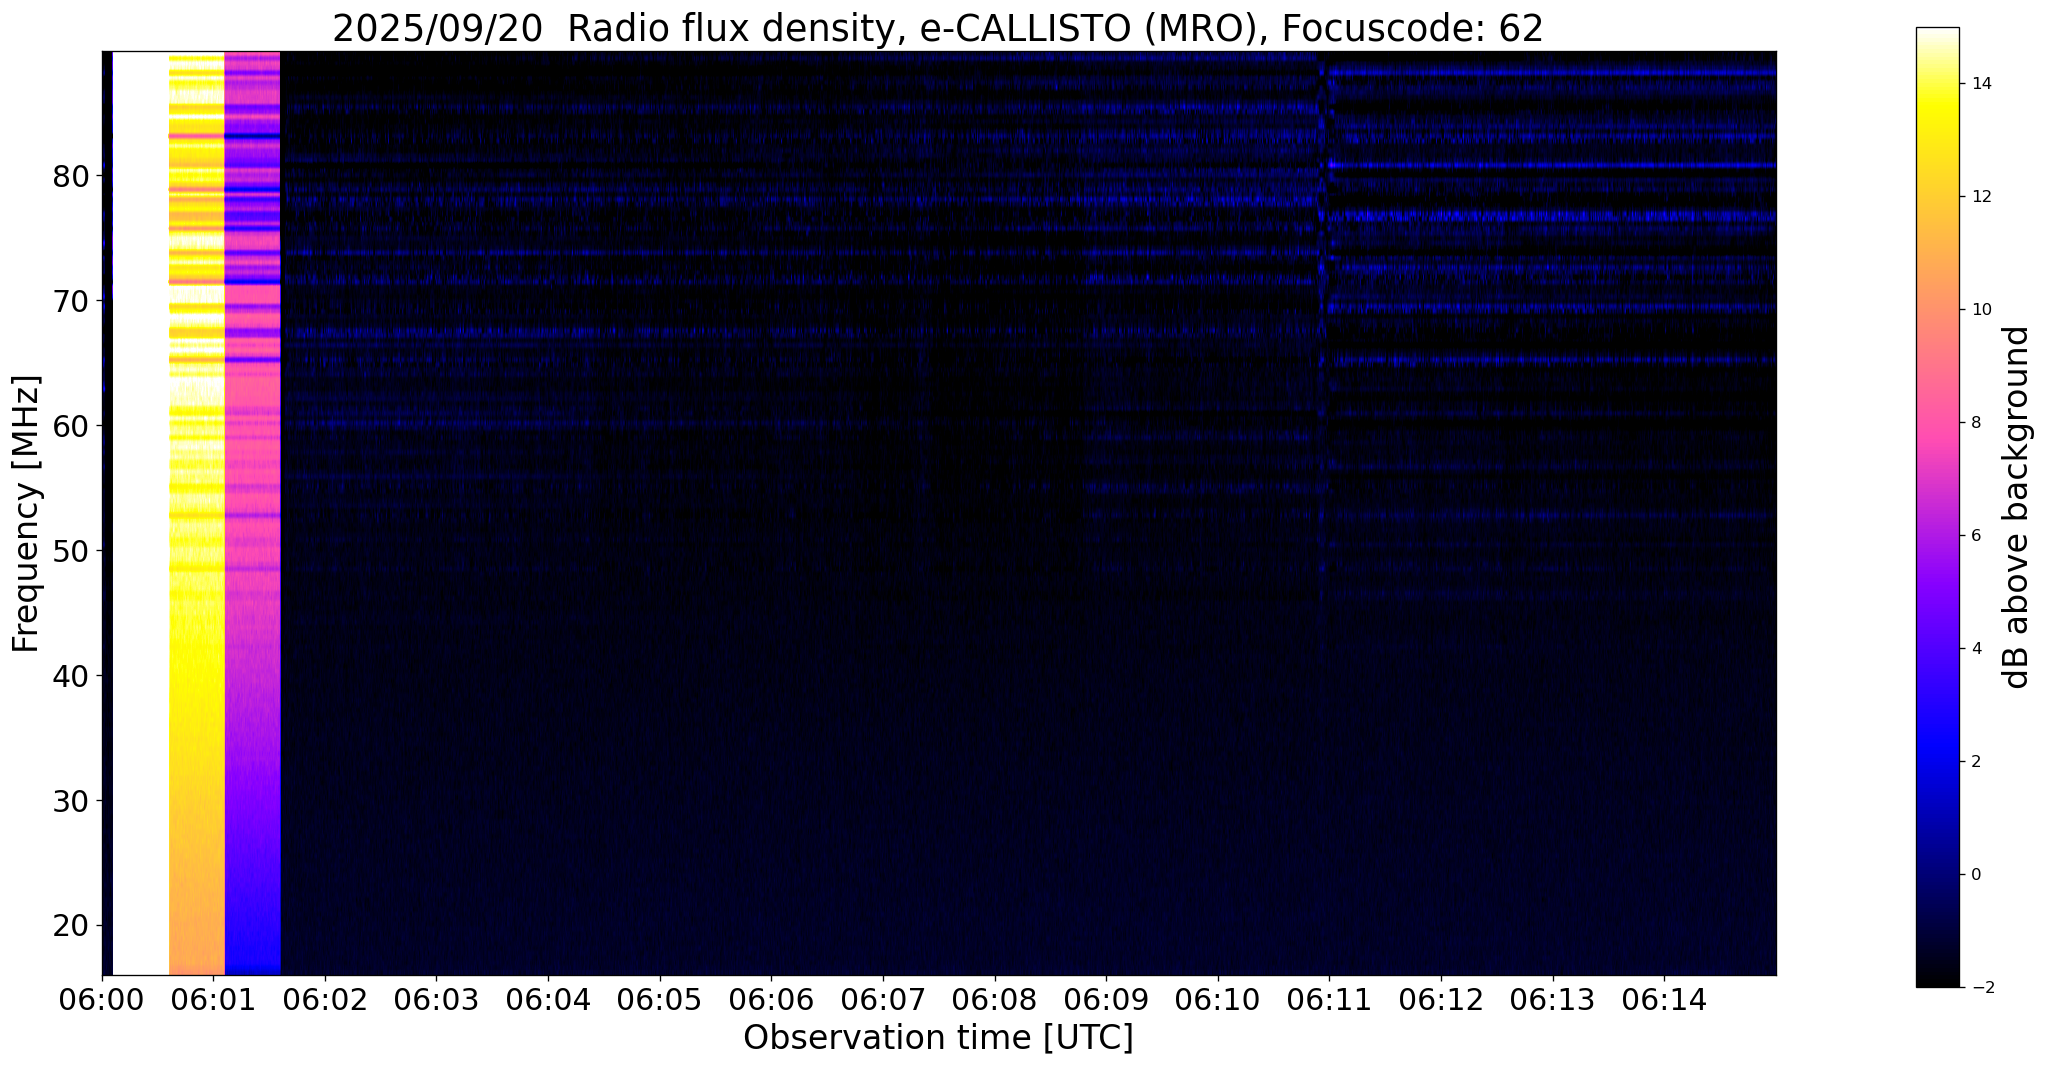Select the 06:00 time tick label

tap(102, 1000)
